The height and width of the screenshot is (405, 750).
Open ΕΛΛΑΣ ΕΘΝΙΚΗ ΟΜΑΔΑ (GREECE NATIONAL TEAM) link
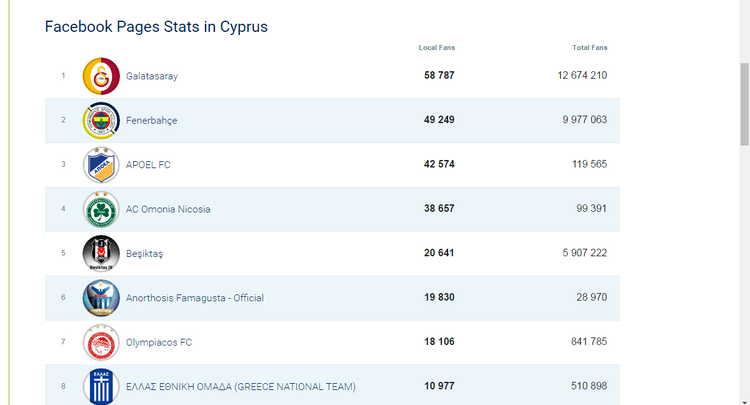(241, 386)
